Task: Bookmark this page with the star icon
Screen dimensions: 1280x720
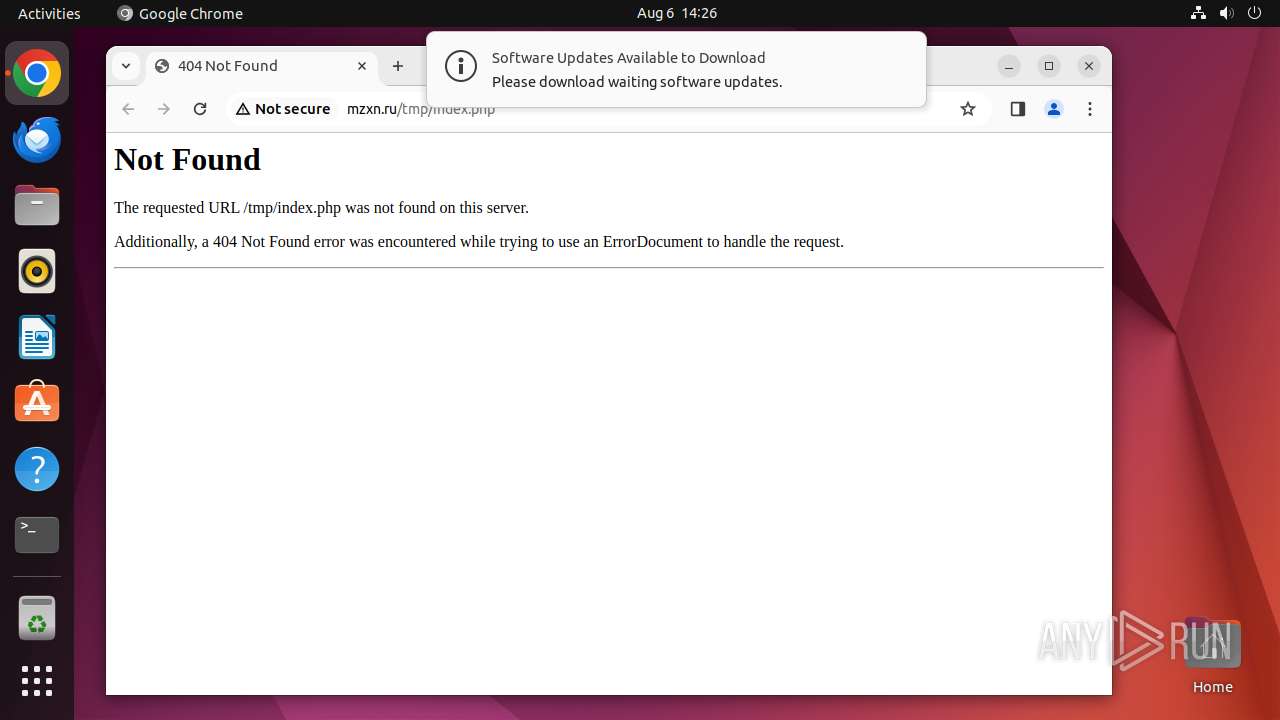Action: 967,109
